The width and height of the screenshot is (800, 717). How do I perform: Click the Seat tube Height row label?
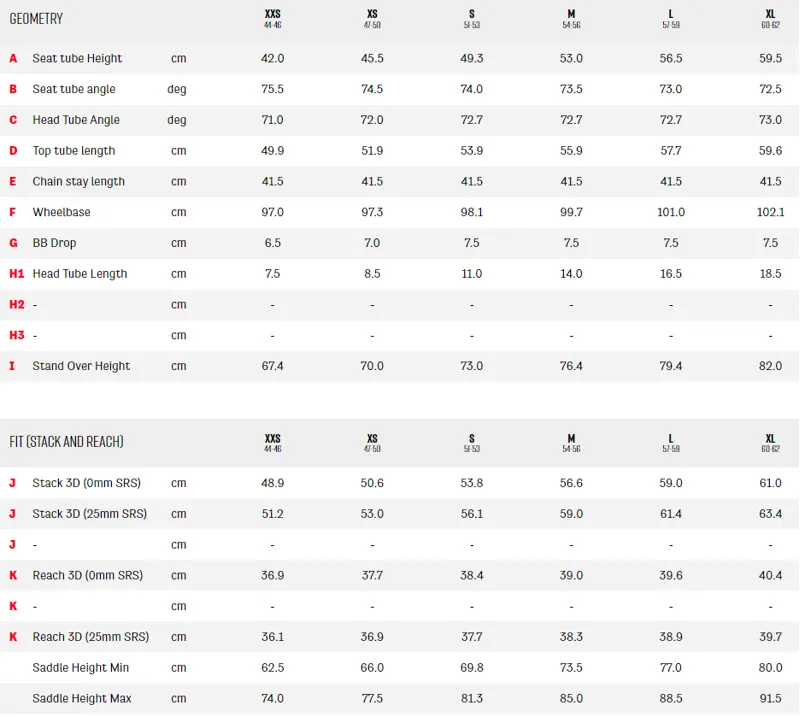(x=77, y=58)
